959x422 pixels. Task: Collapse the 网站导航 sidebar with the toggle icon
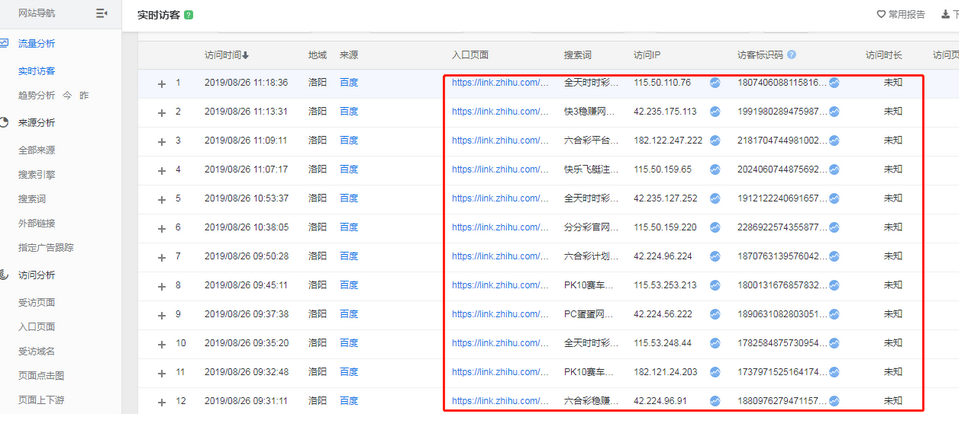101,13
